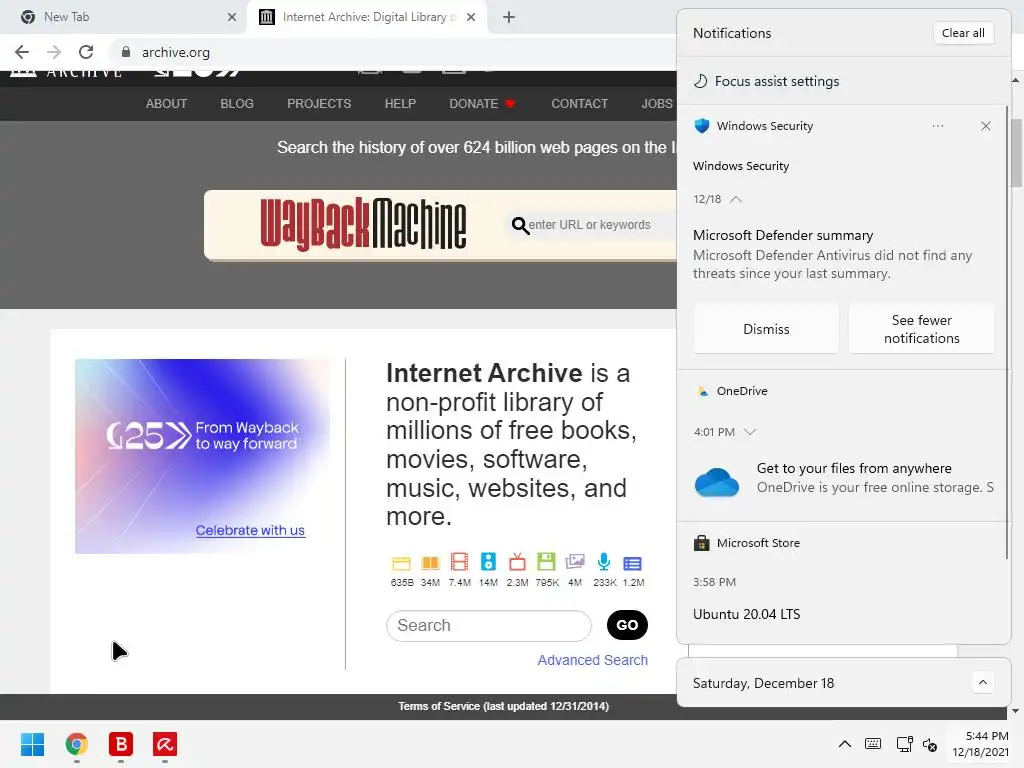Open the ABOUT menu item
Screen dimensions: 1024x768
point(166,104)
